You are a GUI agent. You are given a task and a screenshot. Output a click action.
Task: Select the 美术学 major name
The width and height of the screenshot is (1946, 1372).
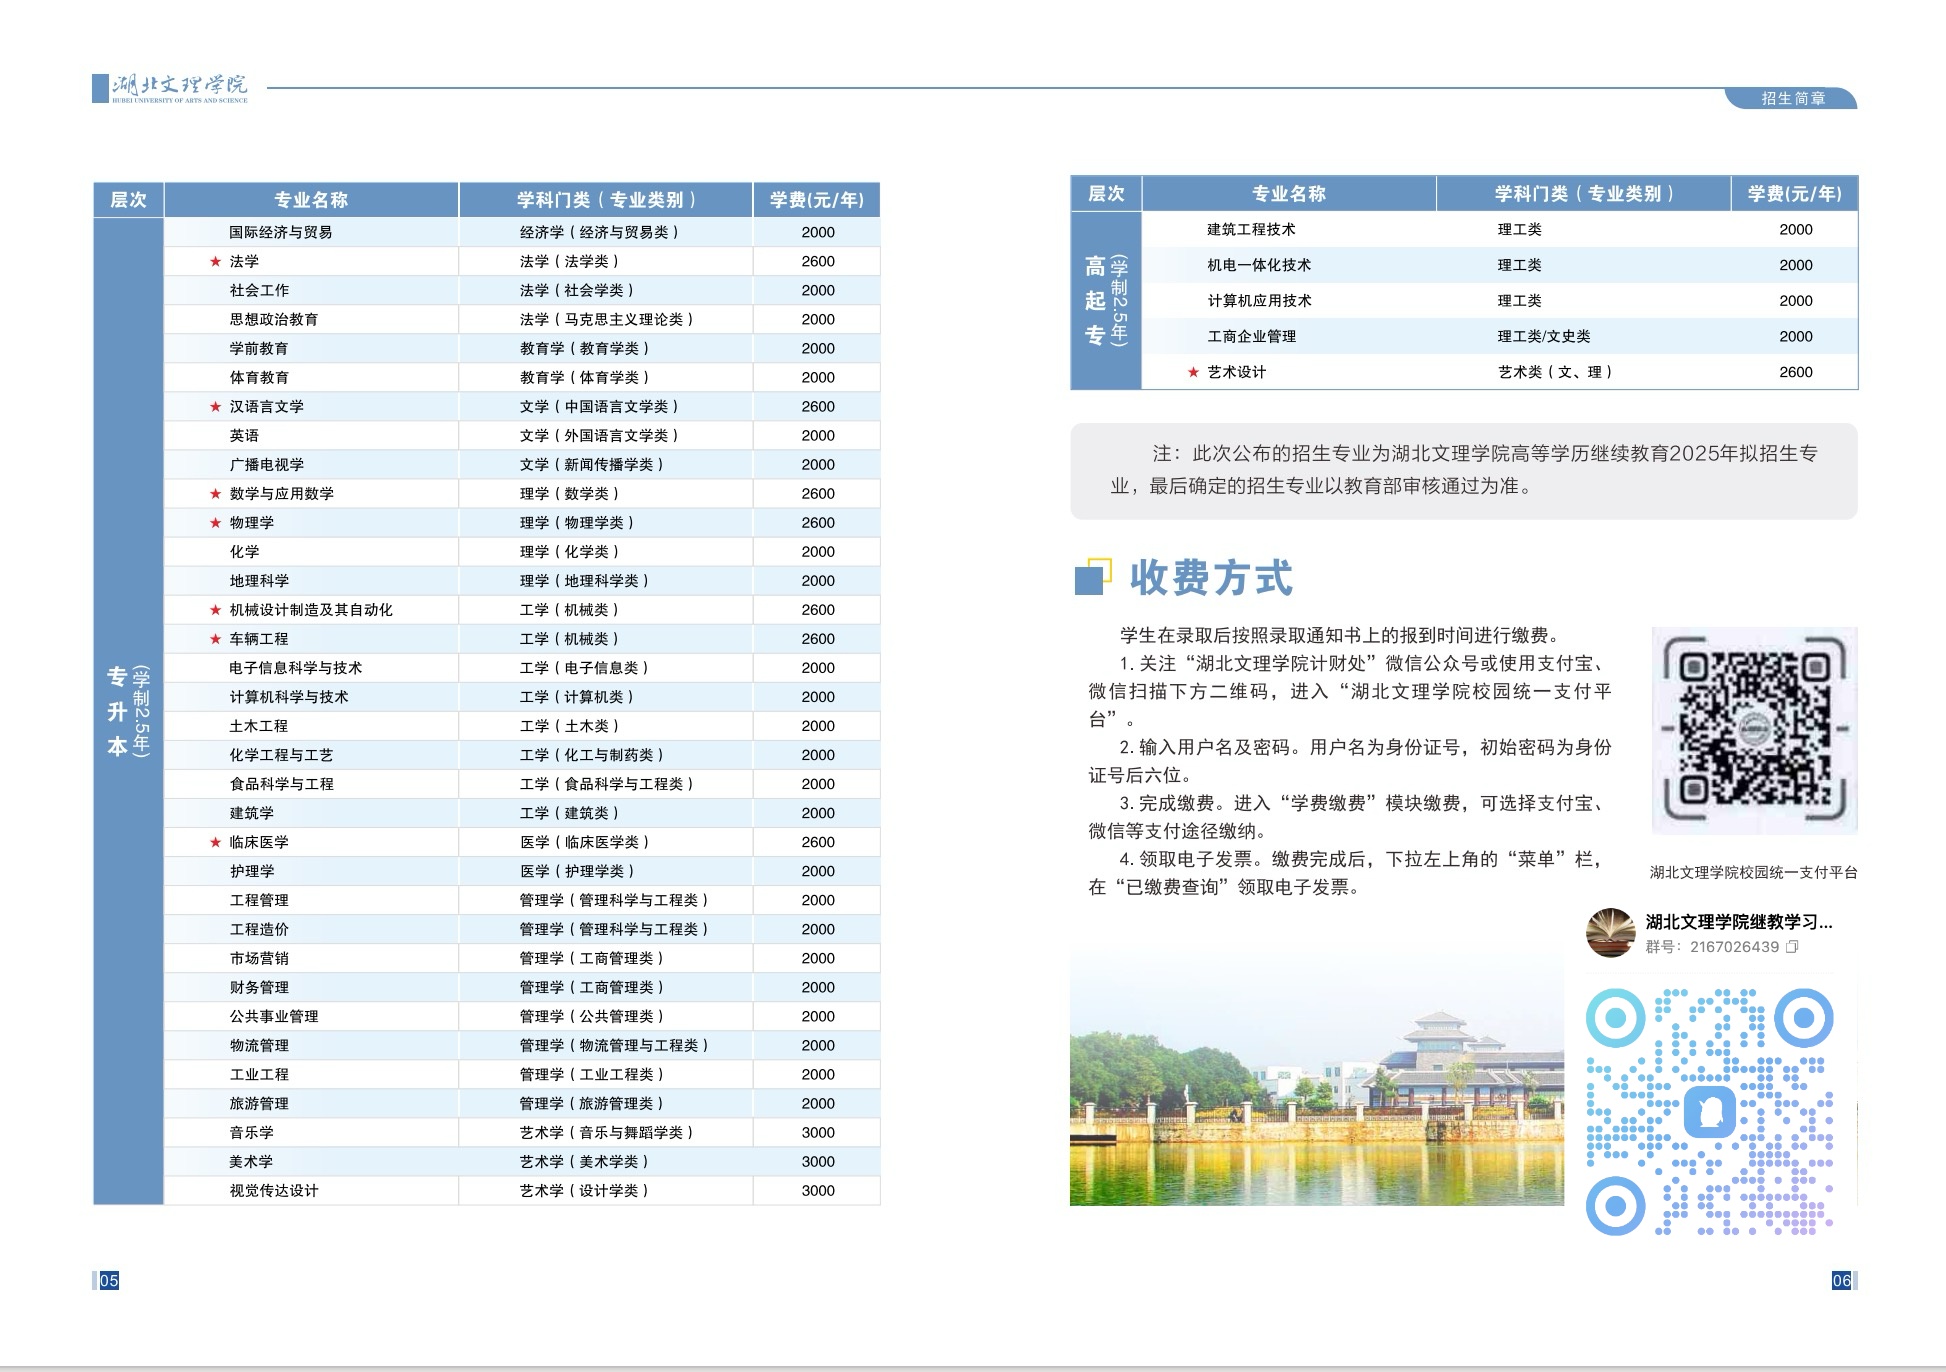tap(252, 1161)
